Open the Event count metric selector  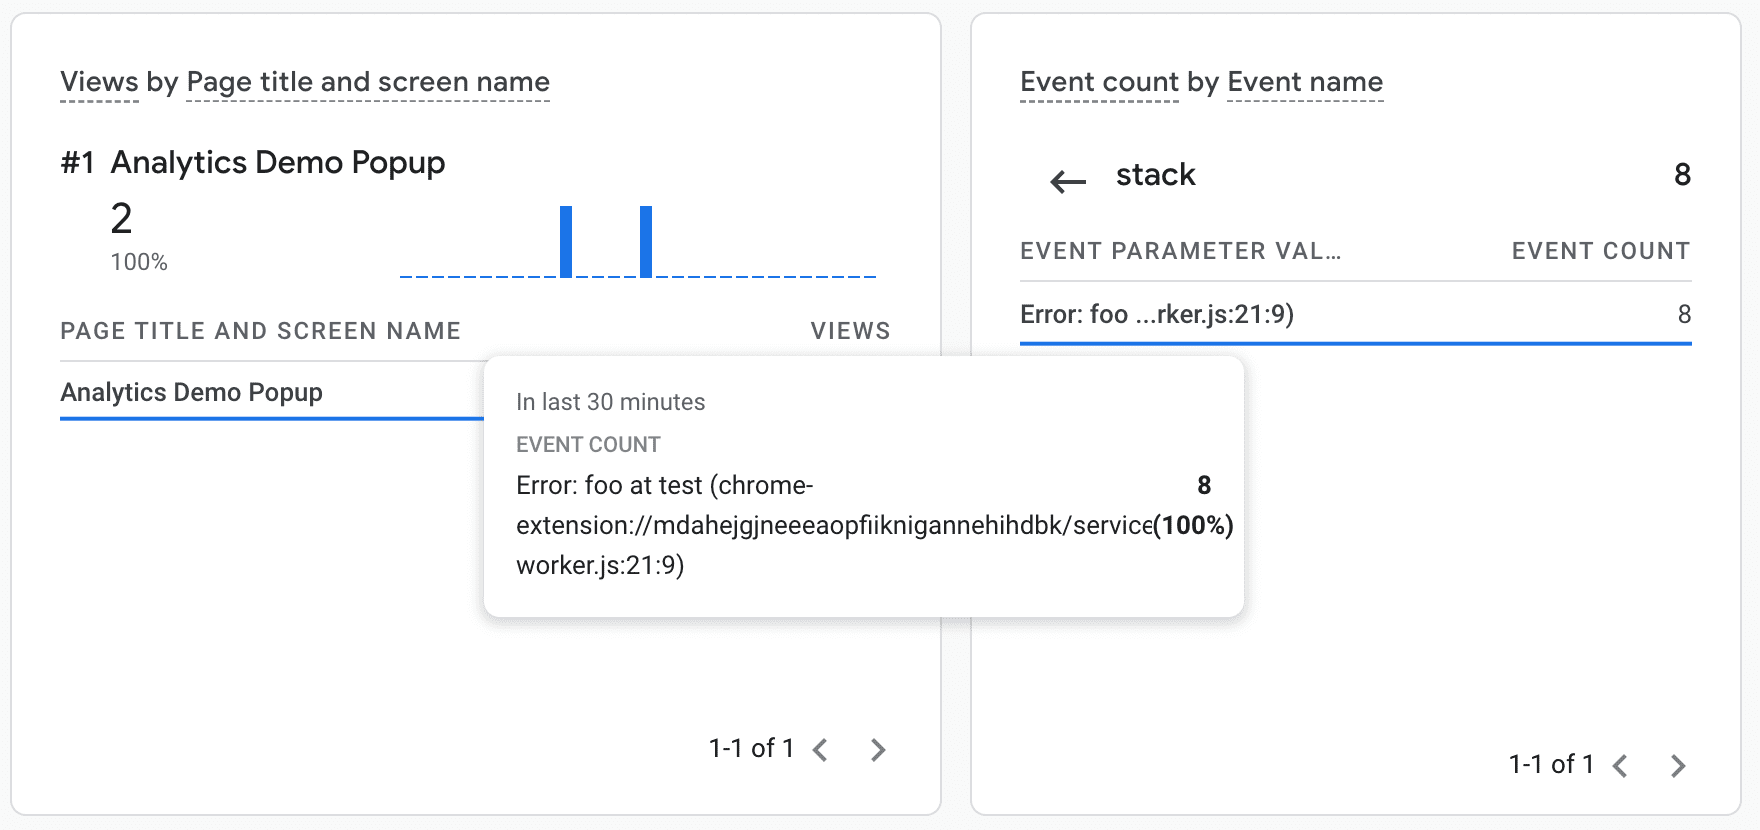click(1099, 82)
